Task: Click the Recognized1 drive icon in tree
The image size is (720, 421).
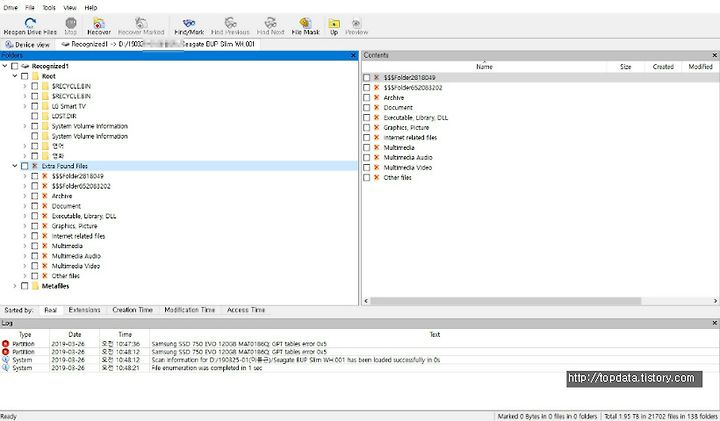Action: pos(26,66)
